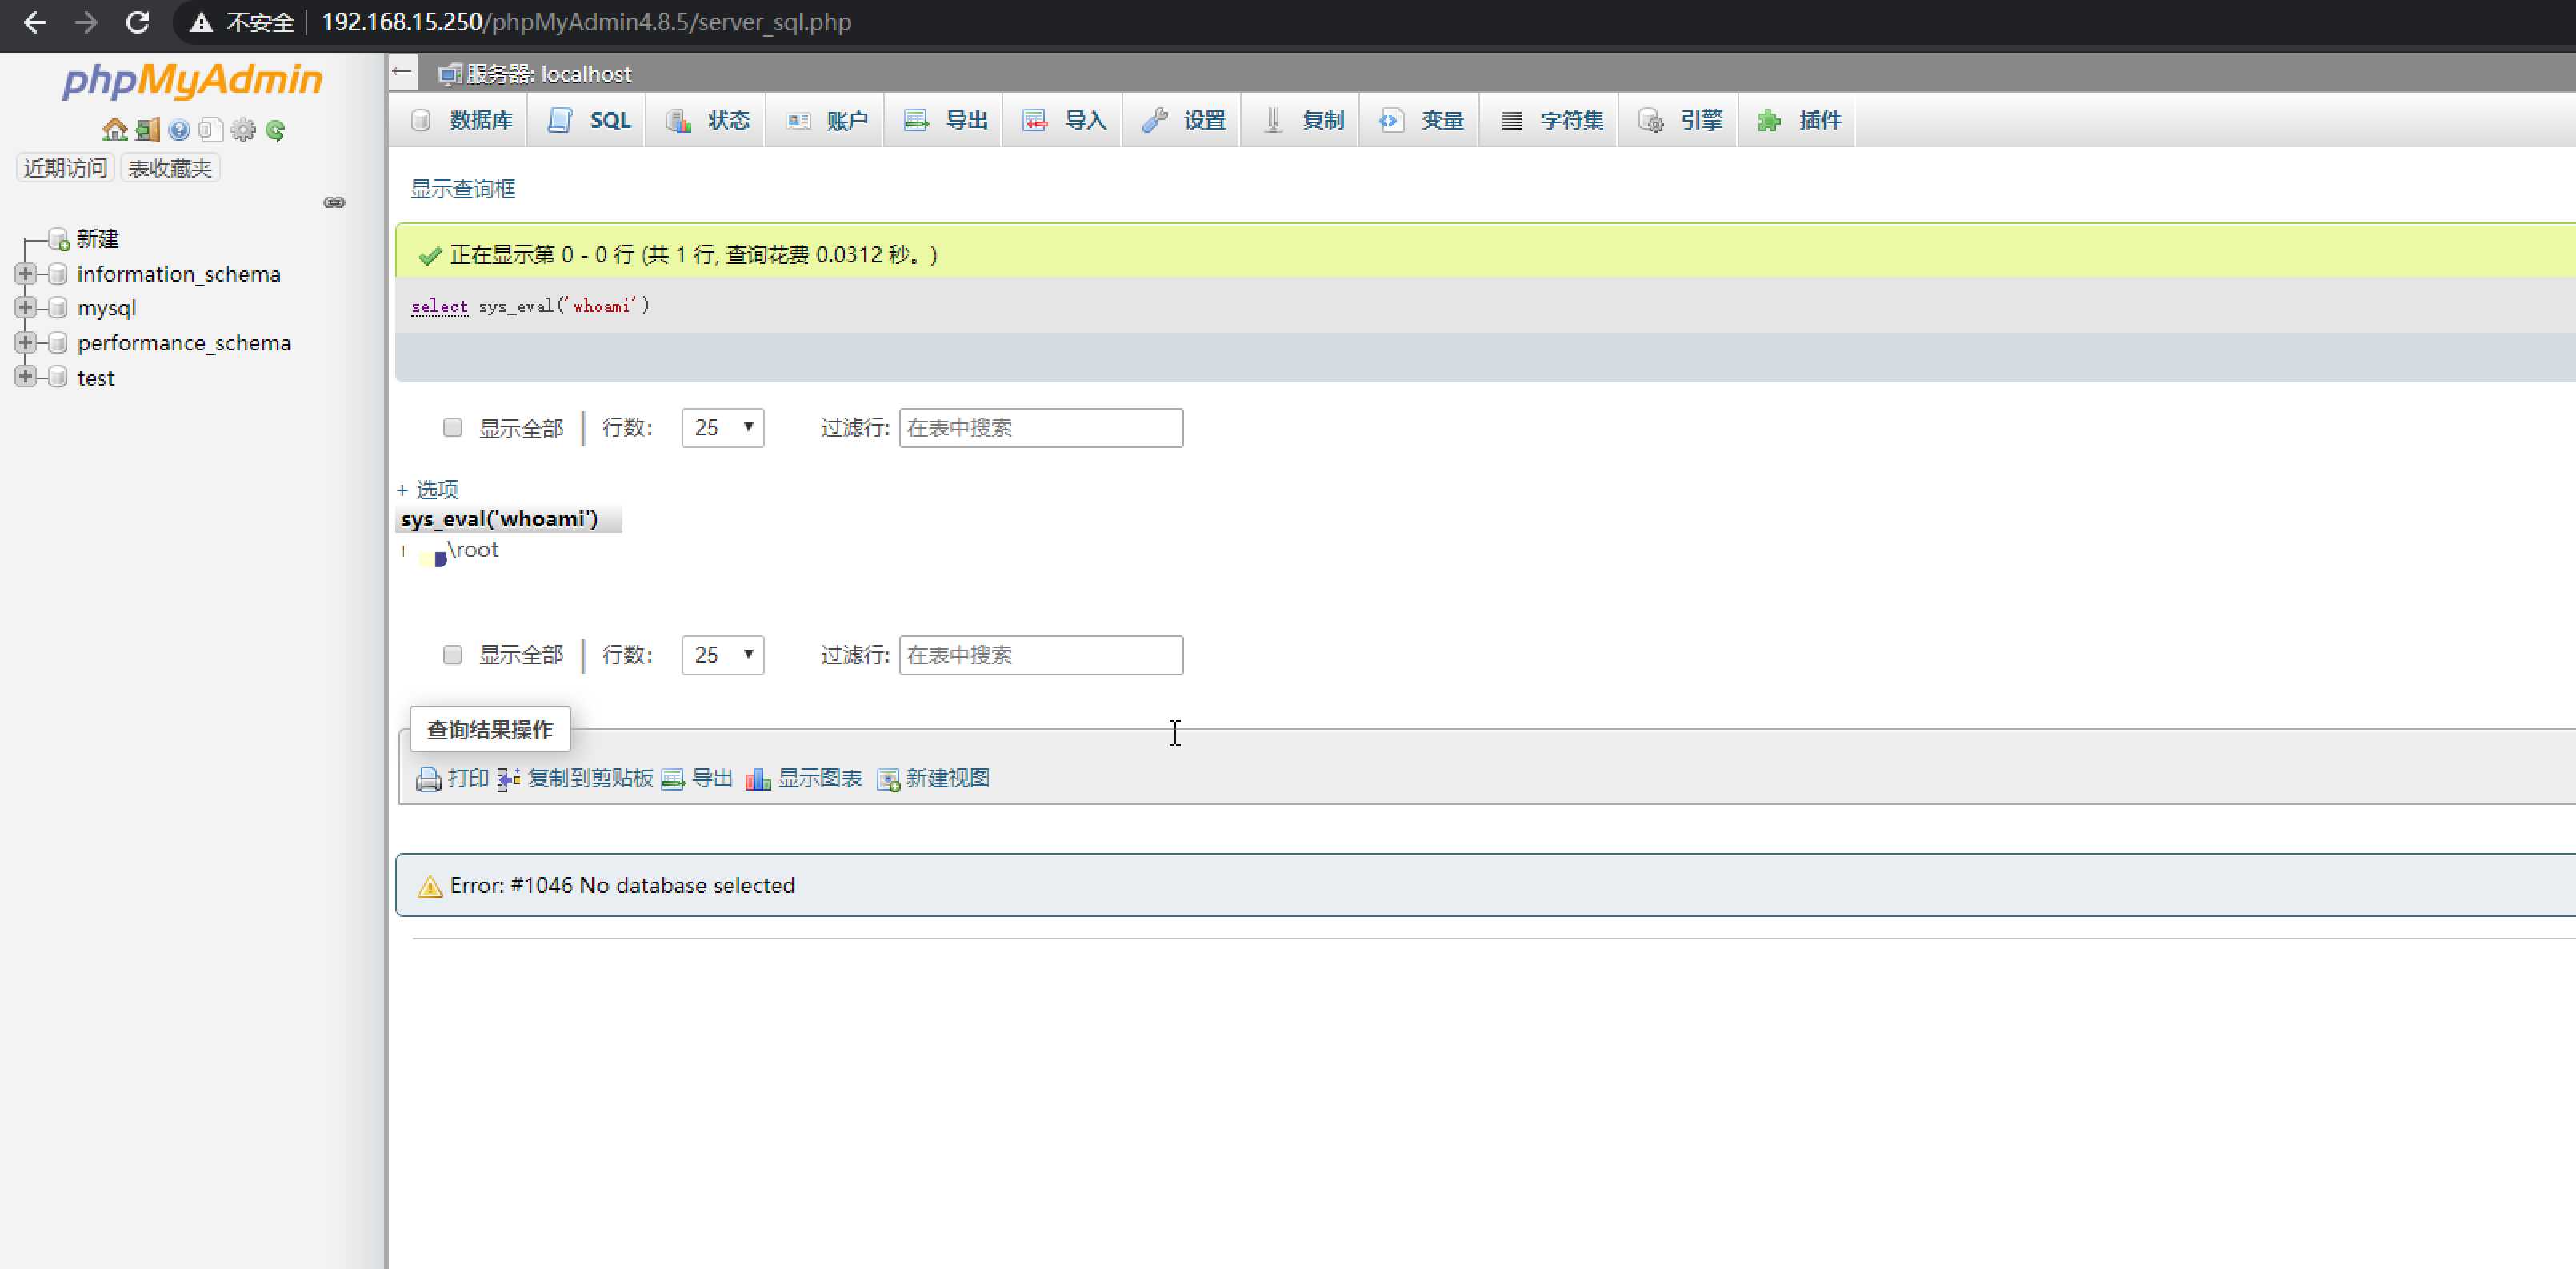
Task: Click the 打印 link
Action: click(468, 779)
